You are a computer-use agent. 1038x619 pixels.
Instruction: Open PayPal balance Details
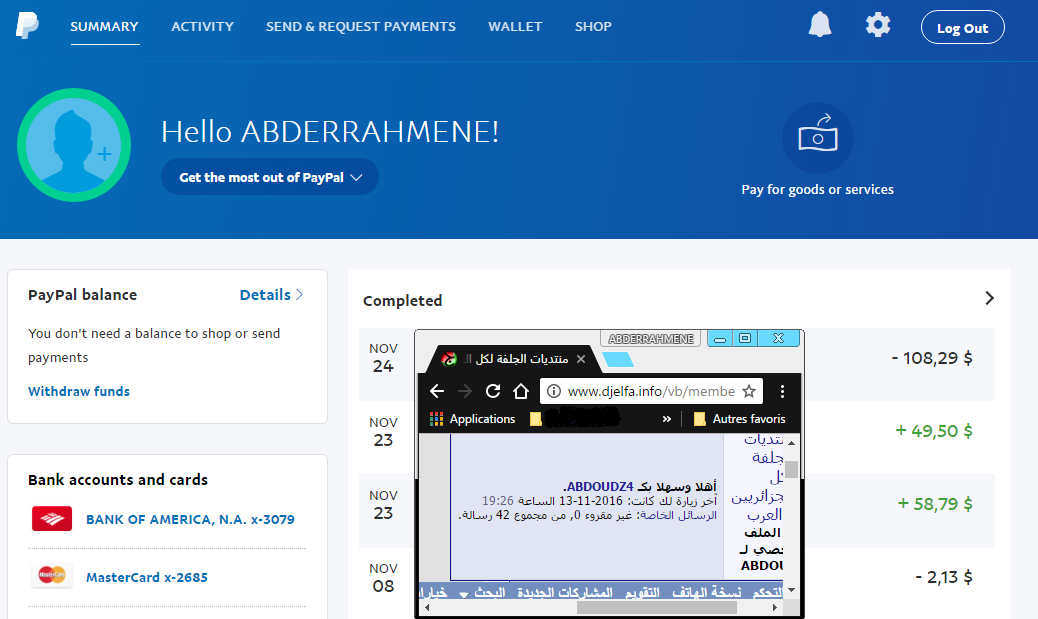click(x=271, y=295)
